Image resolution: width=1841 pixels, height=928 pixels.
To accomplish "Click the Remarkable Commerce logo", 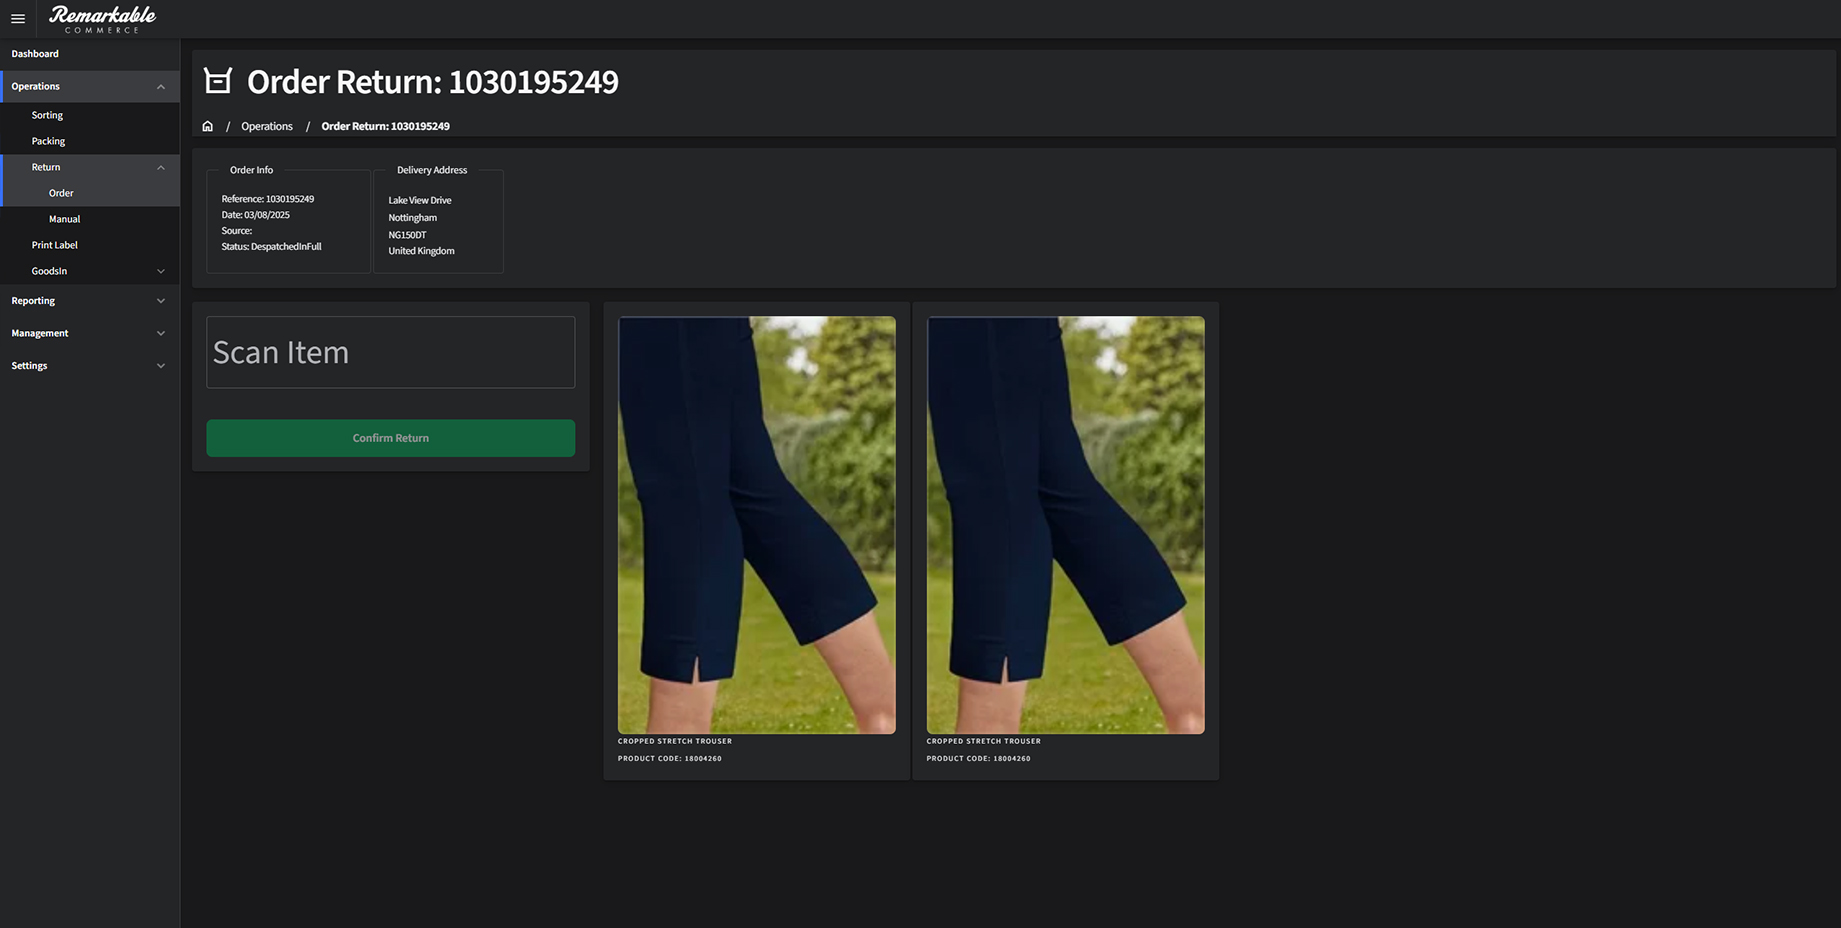I will tap(102, 18).
